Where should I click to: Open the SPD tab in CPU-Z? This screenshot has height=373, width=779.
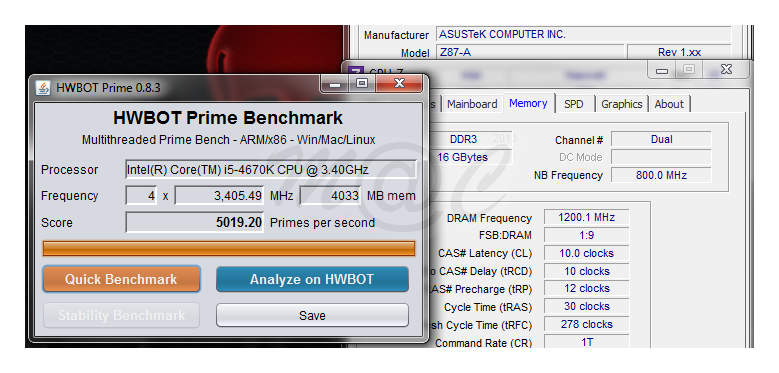pos(573,104)
